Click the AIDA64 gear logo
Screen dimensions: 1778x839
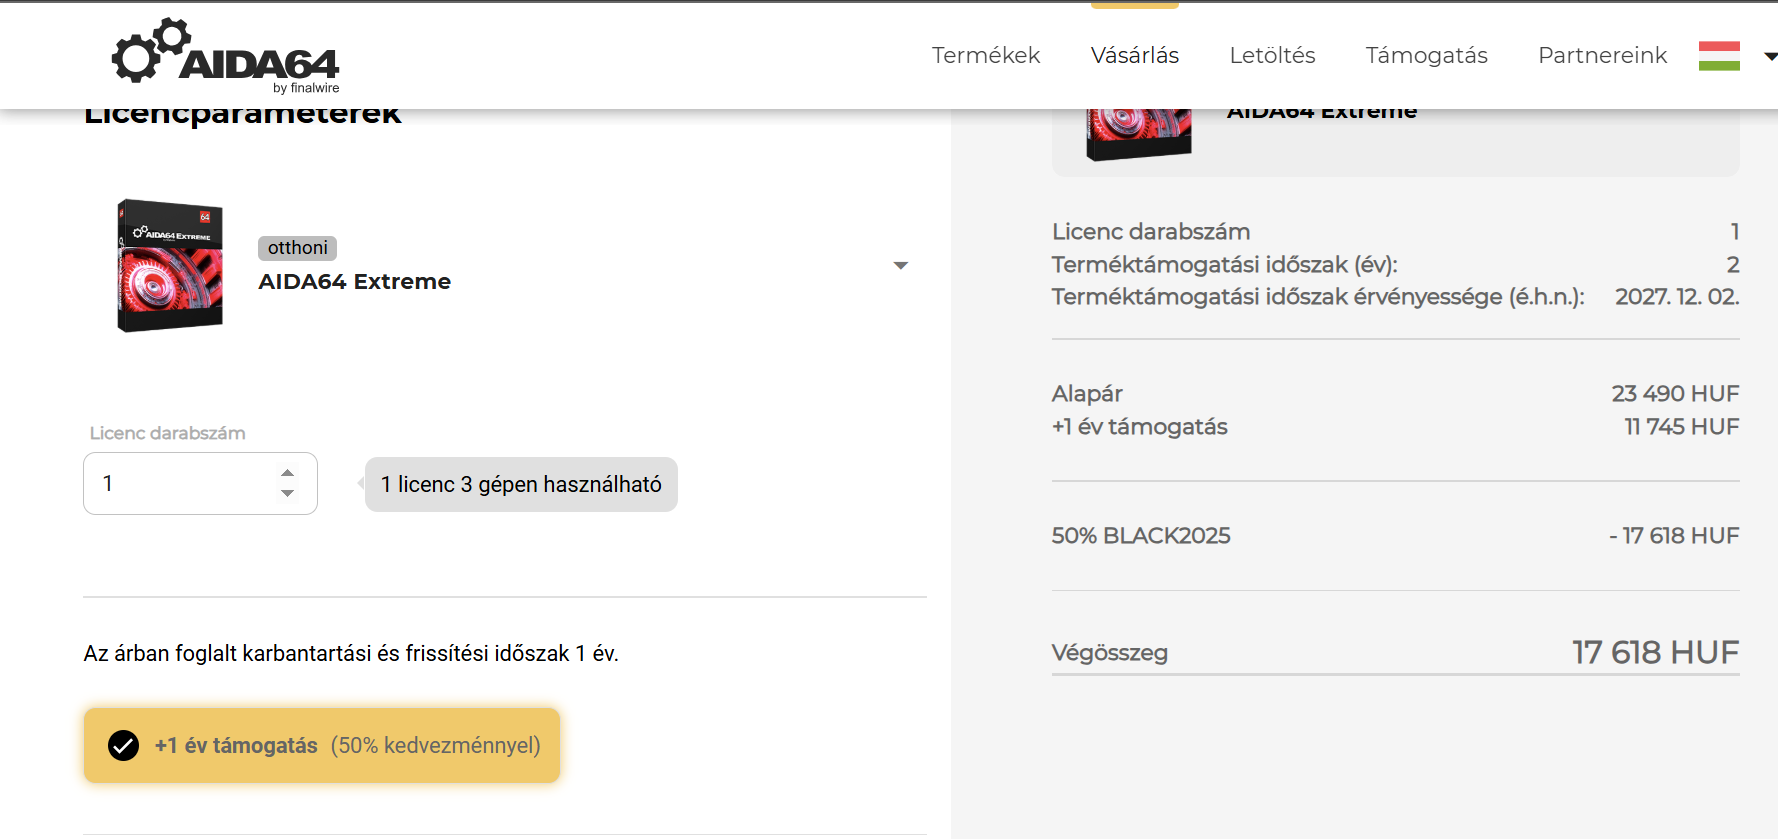[226, 56]
